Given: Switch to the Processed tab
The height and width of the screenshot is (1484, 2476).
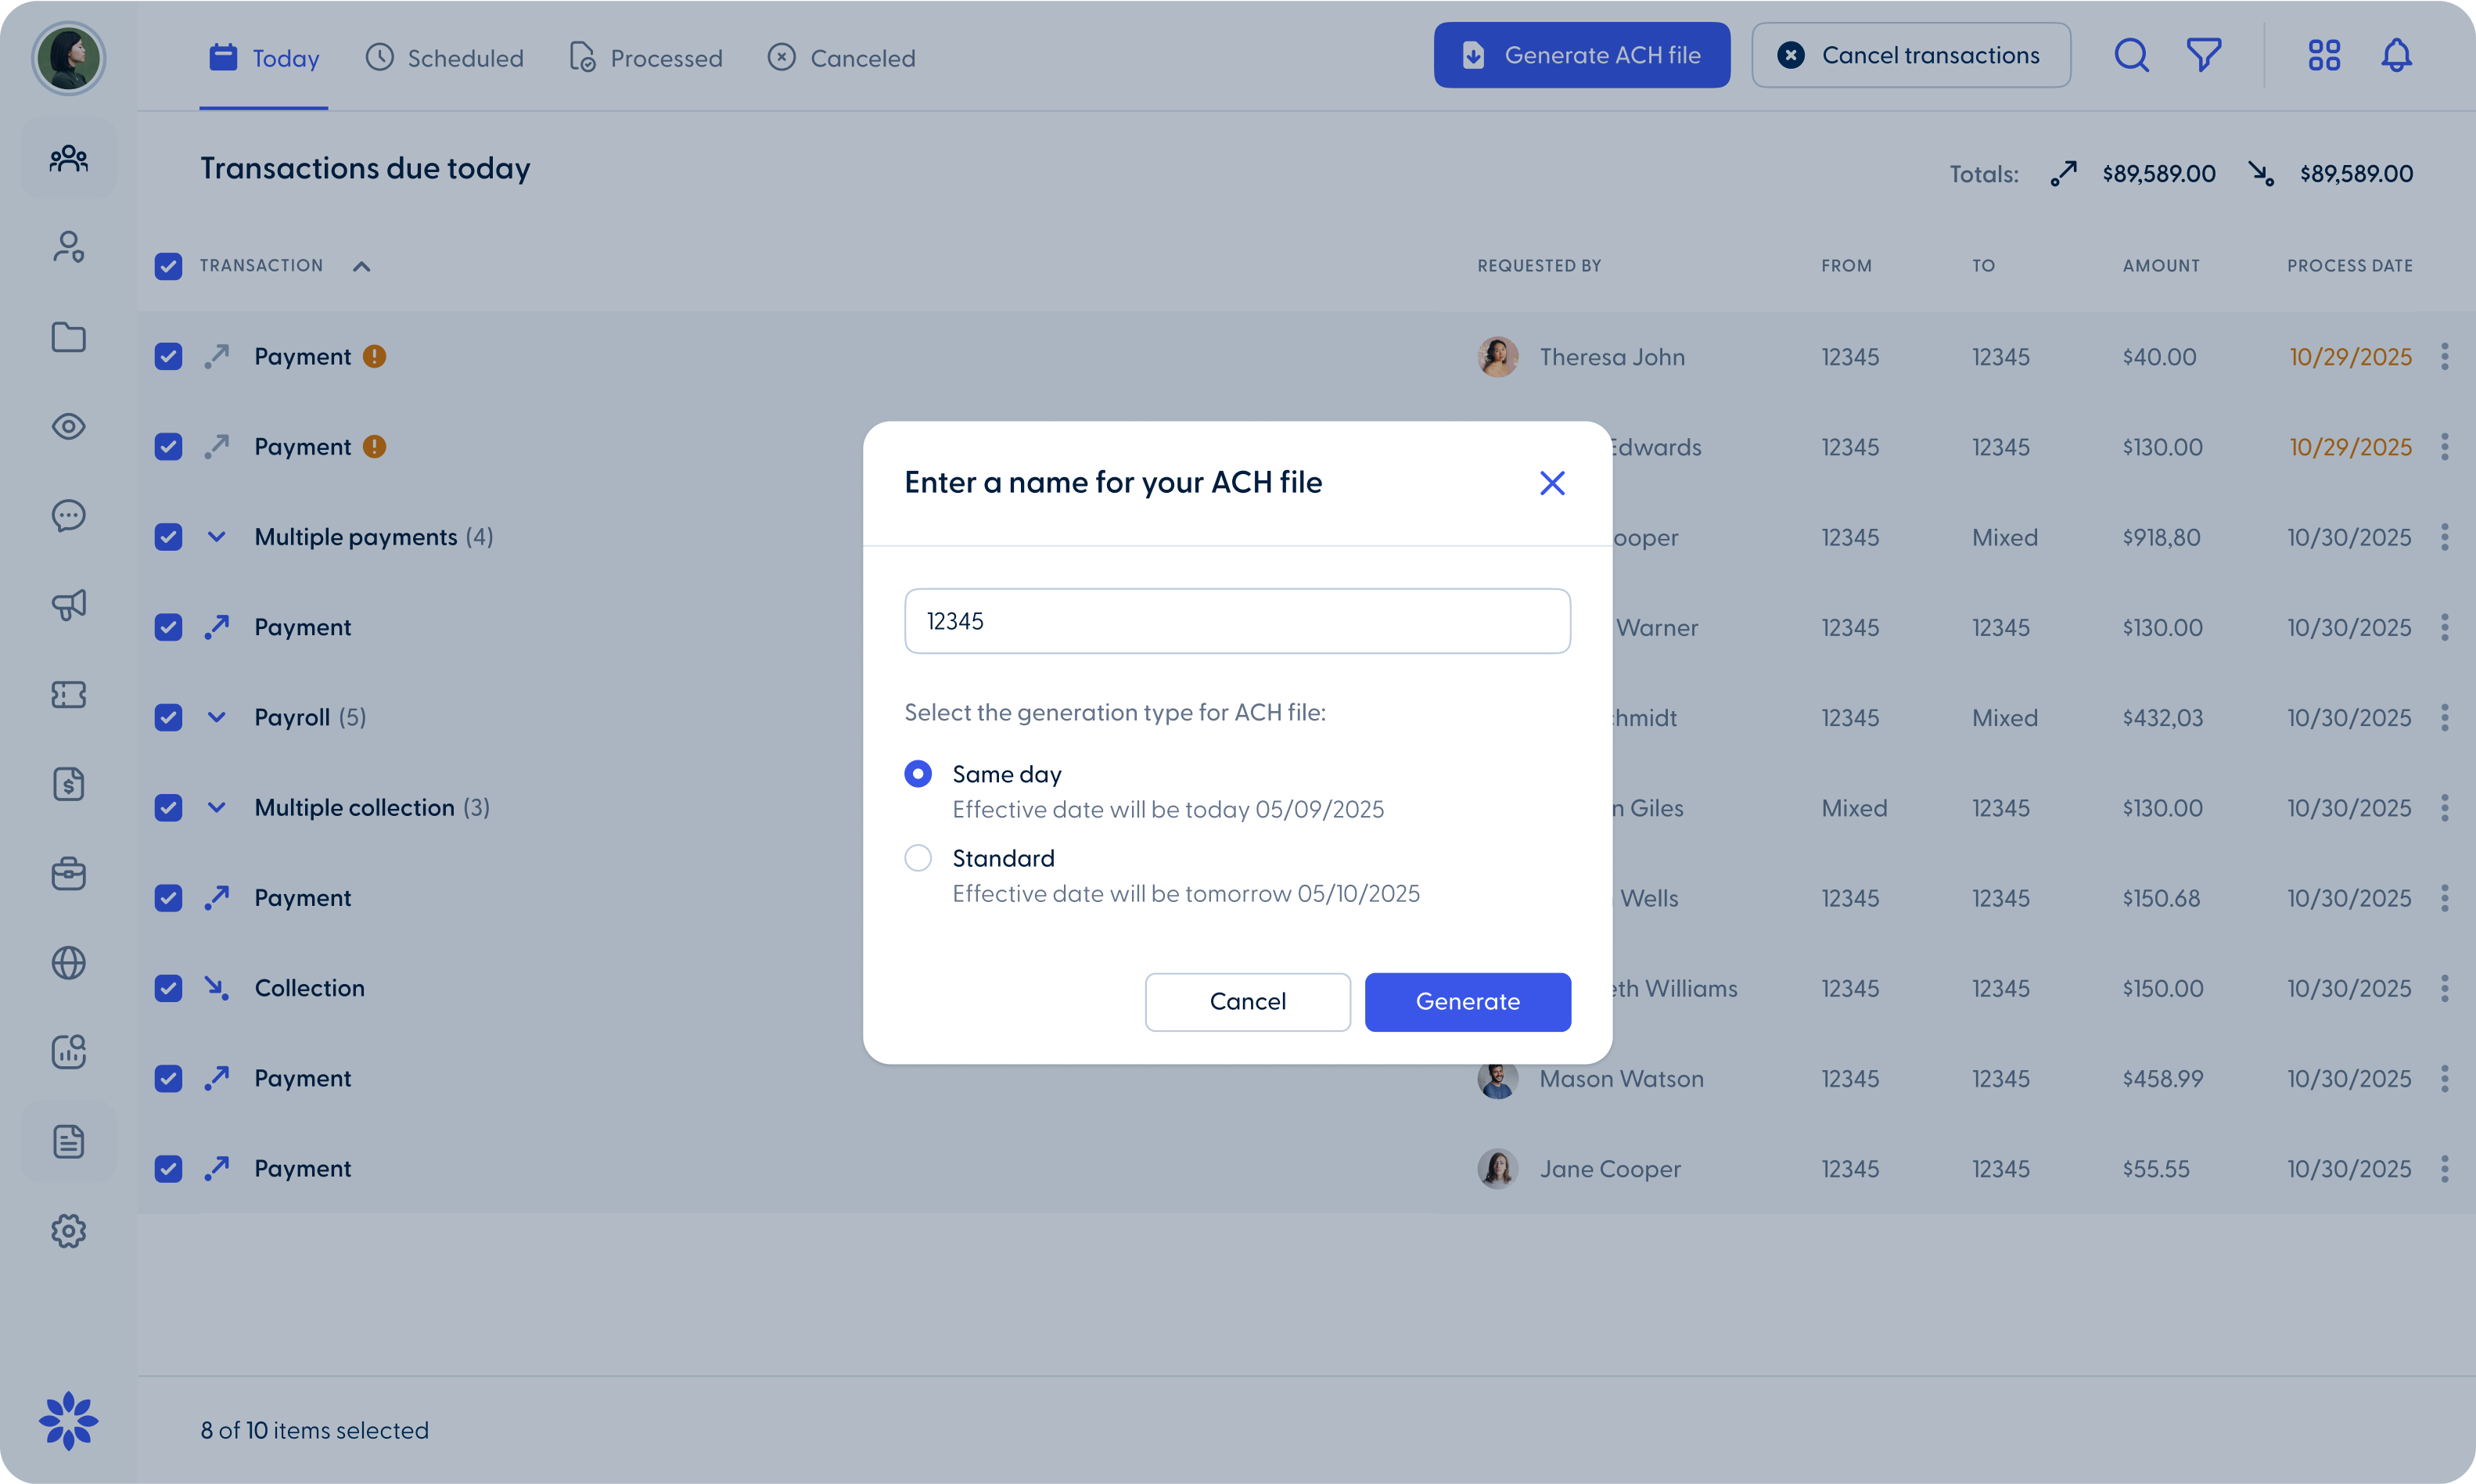Looking at the screenshot, I should coord(645,57).
